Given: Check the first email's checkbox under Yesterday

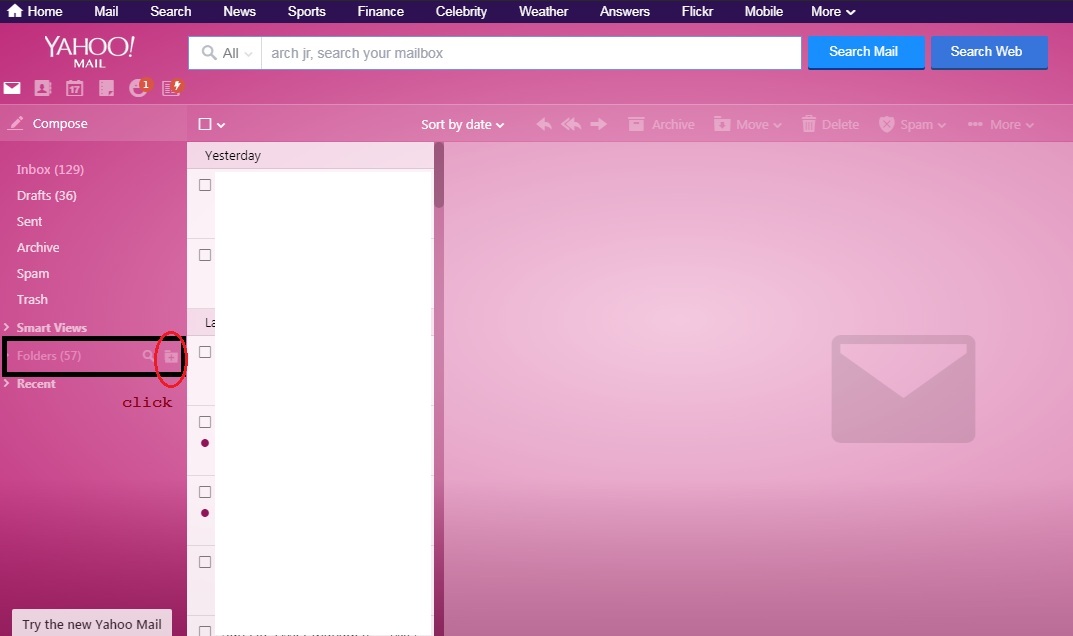Looking at the screenshot, I should click(x=204, y=184).
